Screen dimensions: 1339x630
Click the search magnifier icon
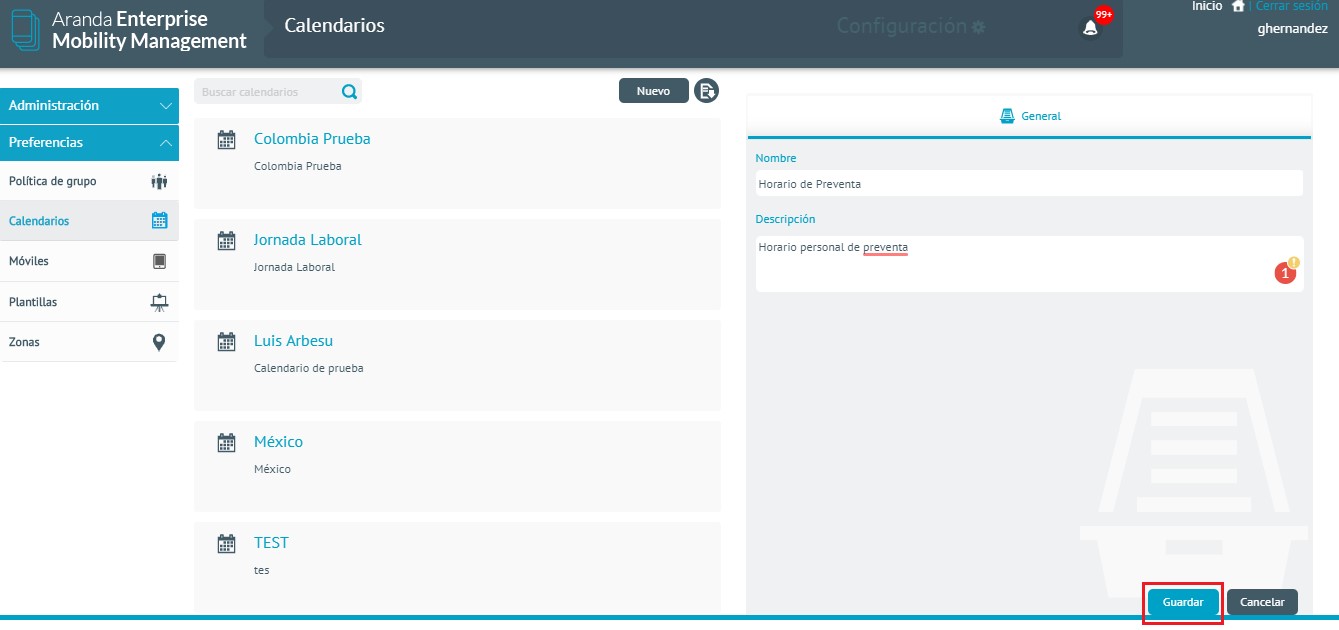(349, 92)
